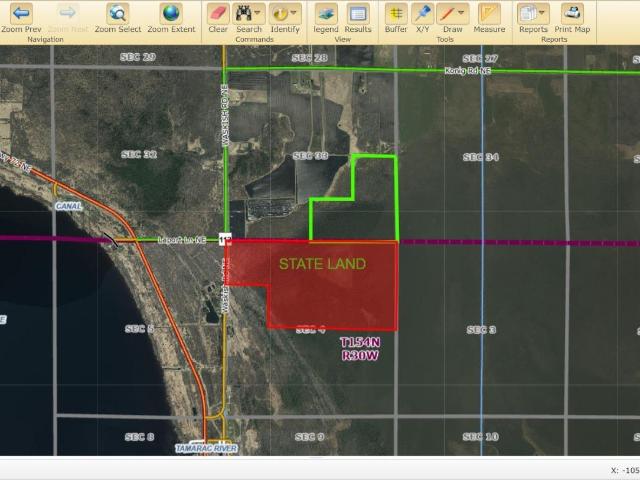640x480 pixels.
Task: Select the Identify tool
Action: (280, 13)
